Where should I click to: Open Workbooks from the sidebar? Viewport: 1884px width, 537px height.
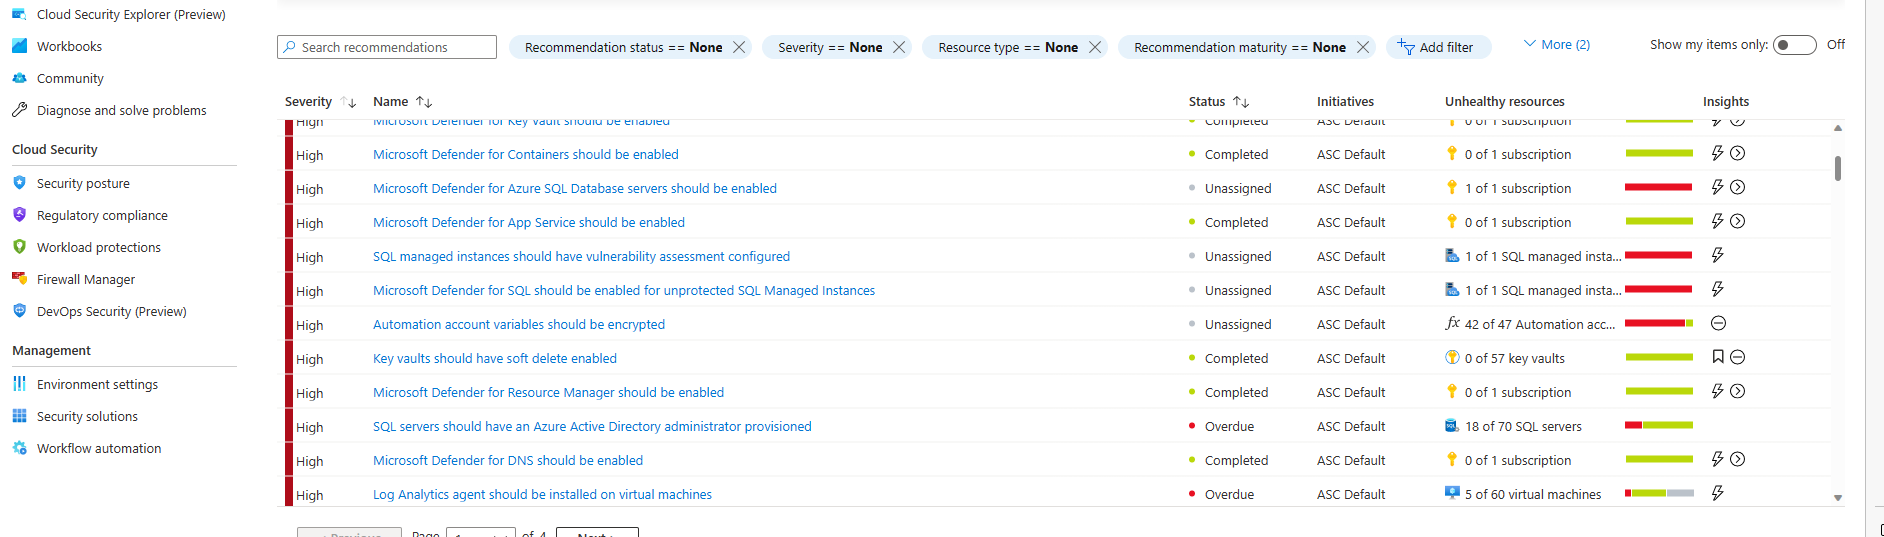click(x=69, y=46)
